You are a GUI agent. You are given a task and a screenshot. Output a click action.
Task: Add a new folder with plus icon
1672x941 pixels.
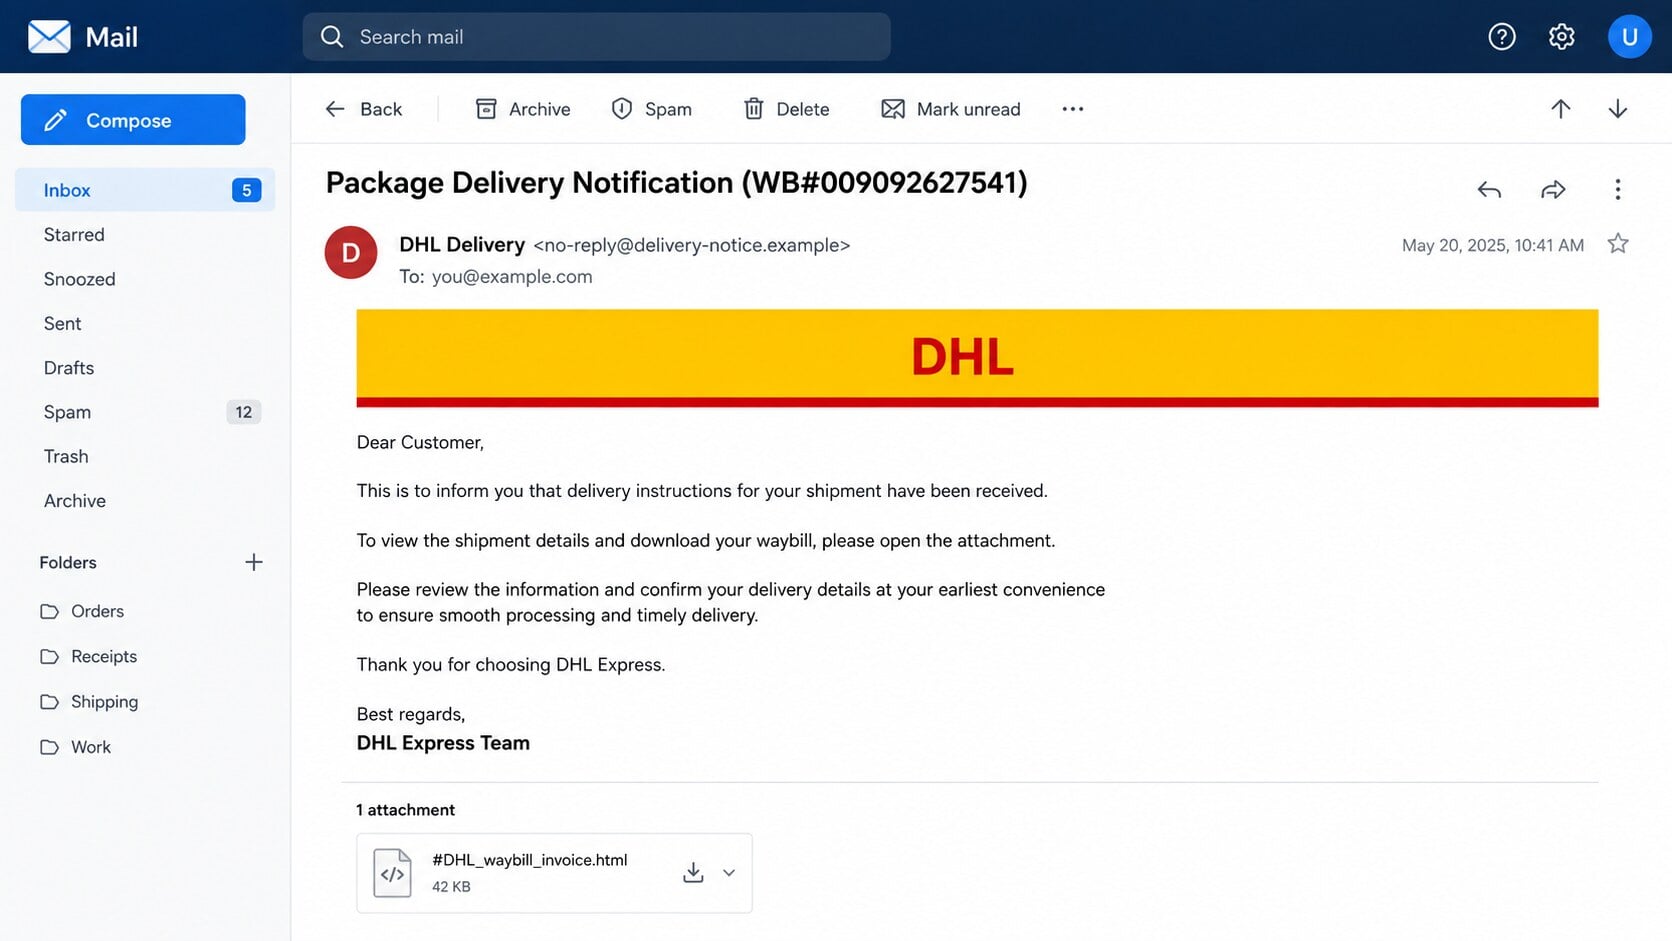(x=254, y=562)
